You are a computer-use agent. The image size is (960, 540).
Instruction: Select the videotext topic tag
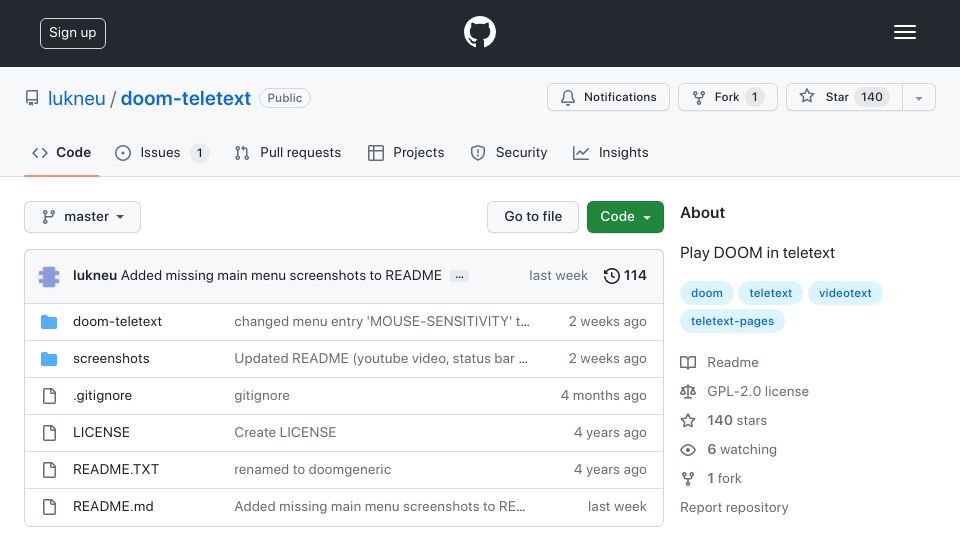coord(845,293)
